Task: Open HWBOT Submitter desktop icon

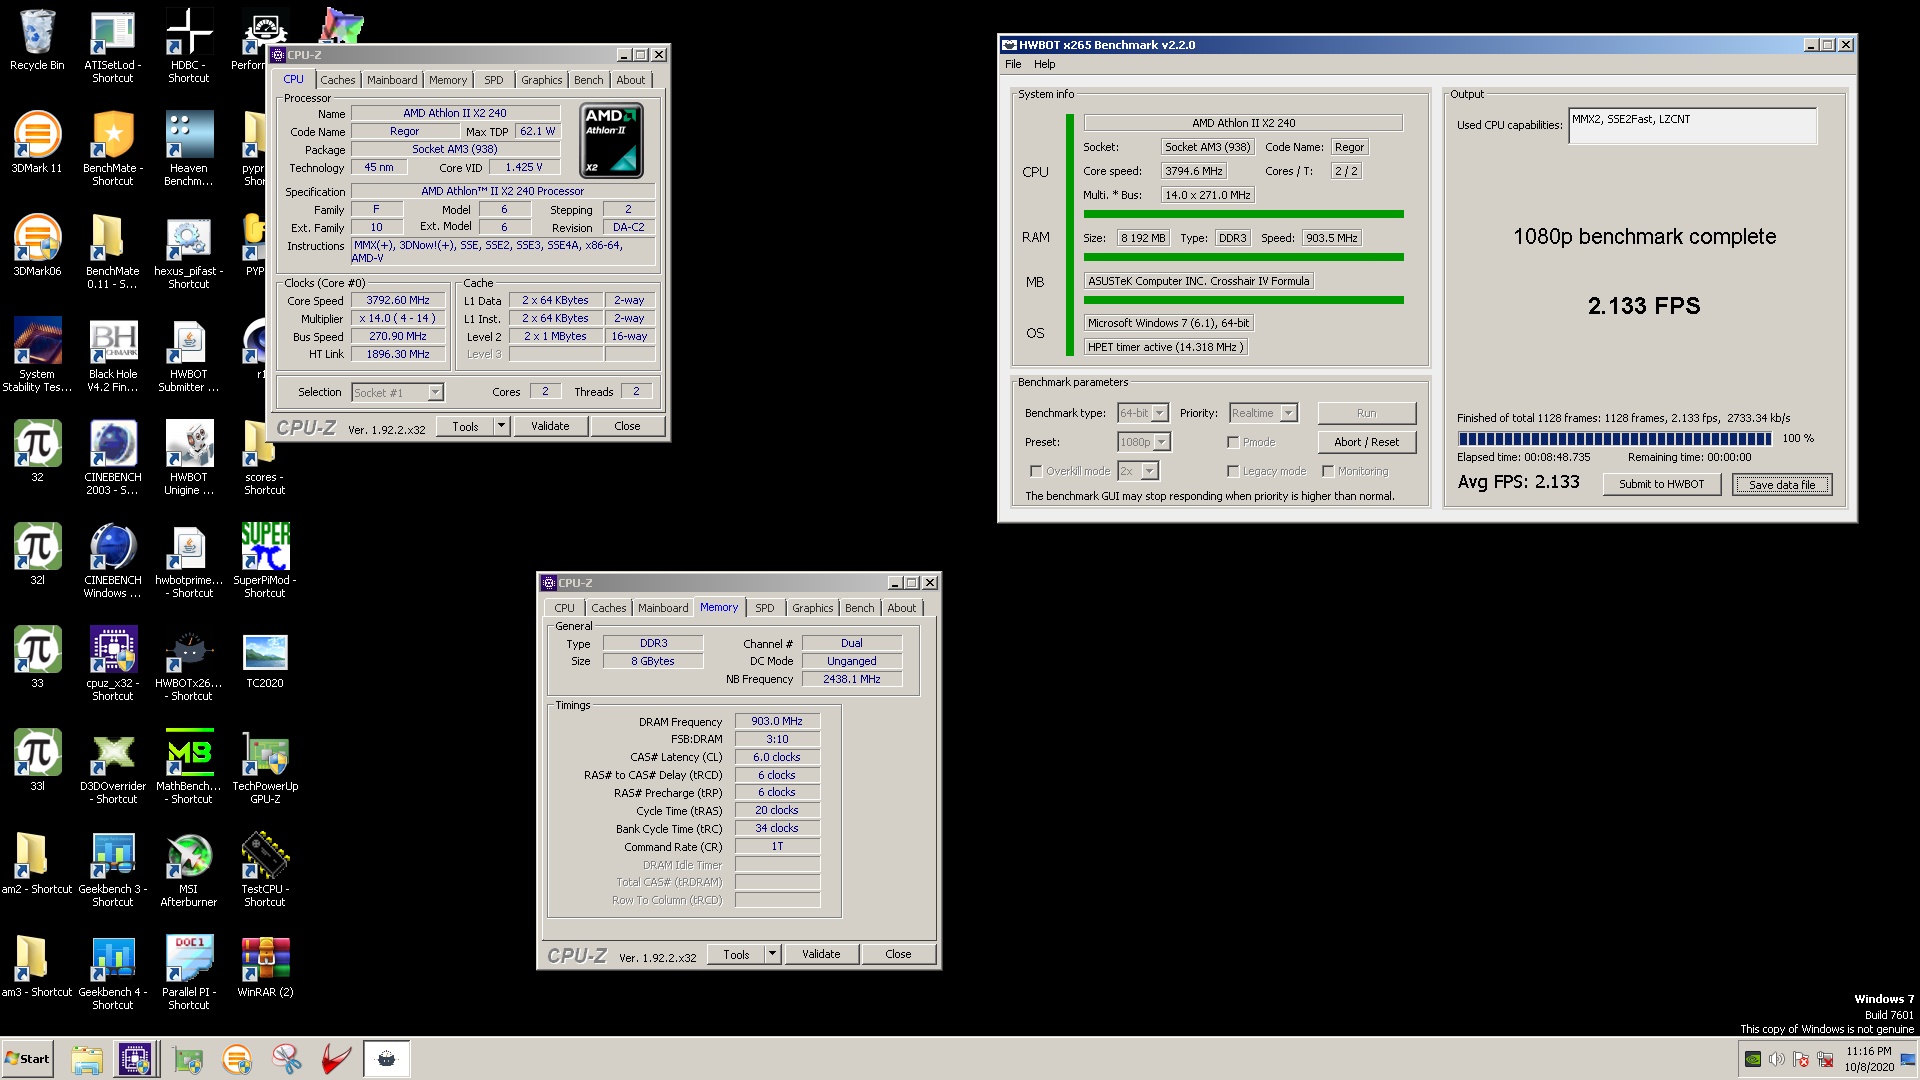Action: [x=189, y=354]
